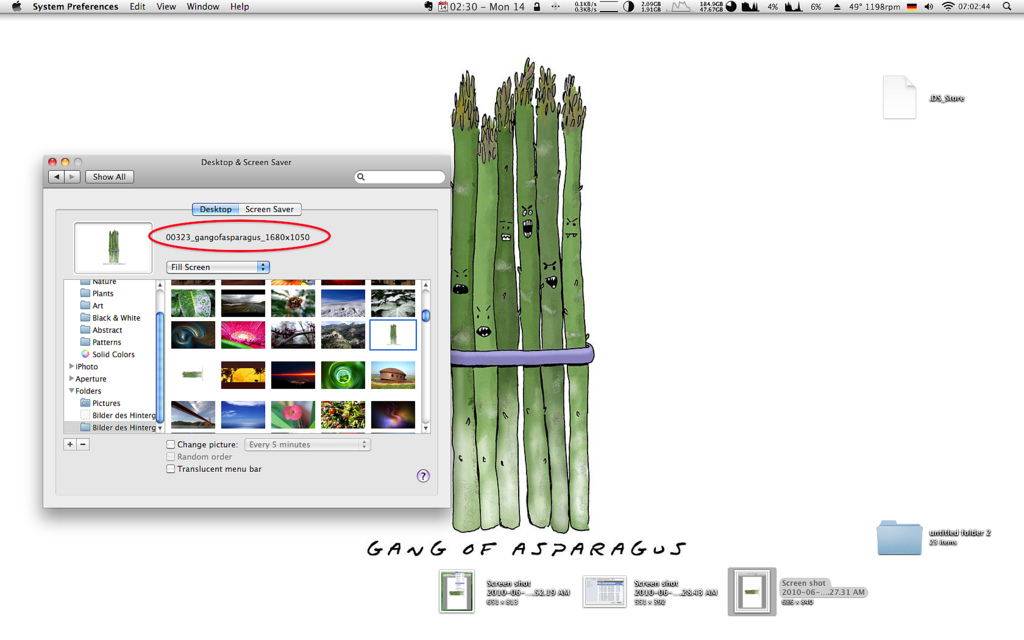Click the padlock icon in menu bar
1024x640 pixels.
(x=537, y=7)
